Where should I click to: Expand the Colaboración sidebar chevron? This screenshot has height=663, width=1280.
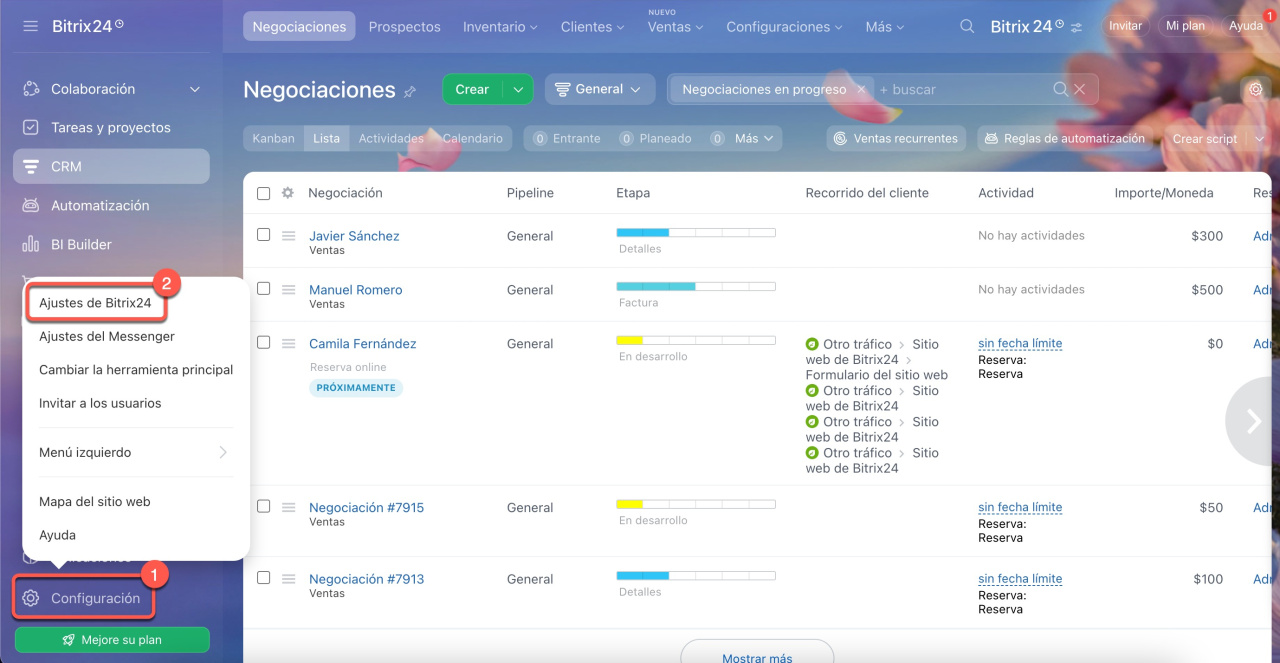195,89
